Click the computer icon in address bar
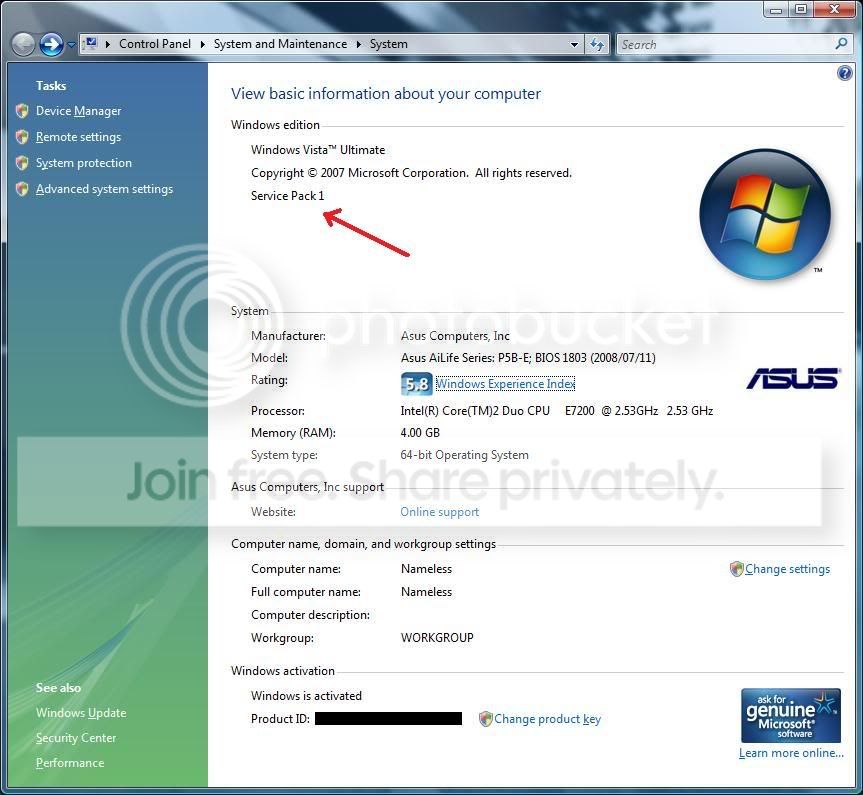The height and width of the screenshot is (795, 863). [91, 43]
